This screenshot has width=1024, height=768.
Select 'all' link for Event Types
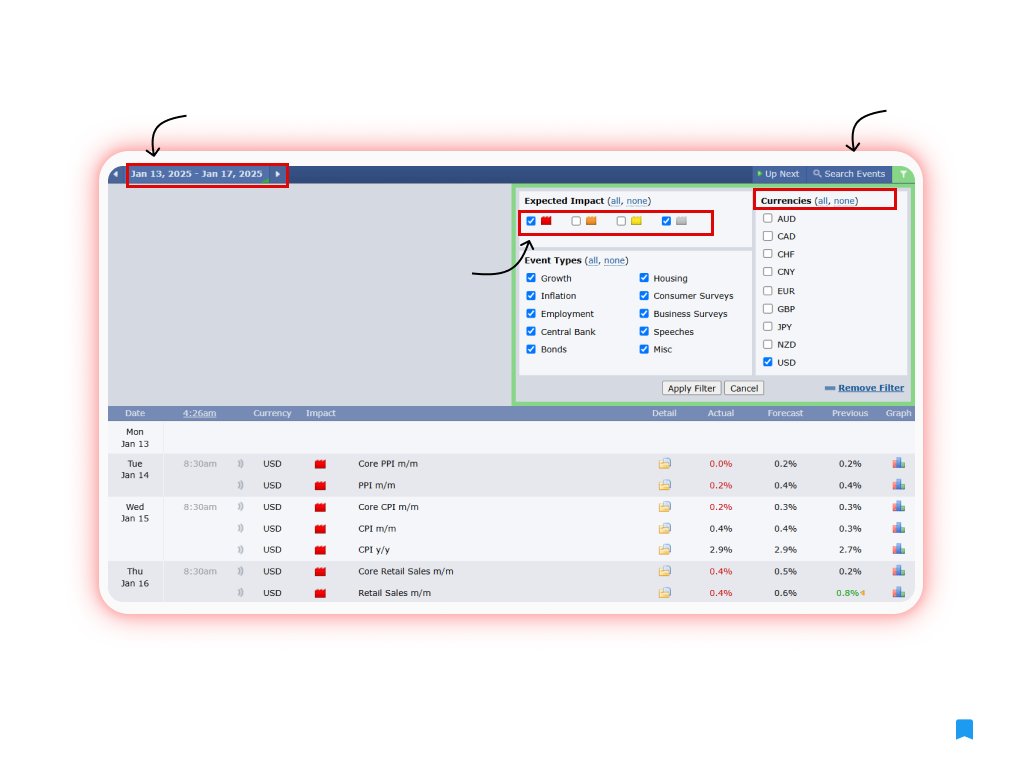click(x=593, y=261)
